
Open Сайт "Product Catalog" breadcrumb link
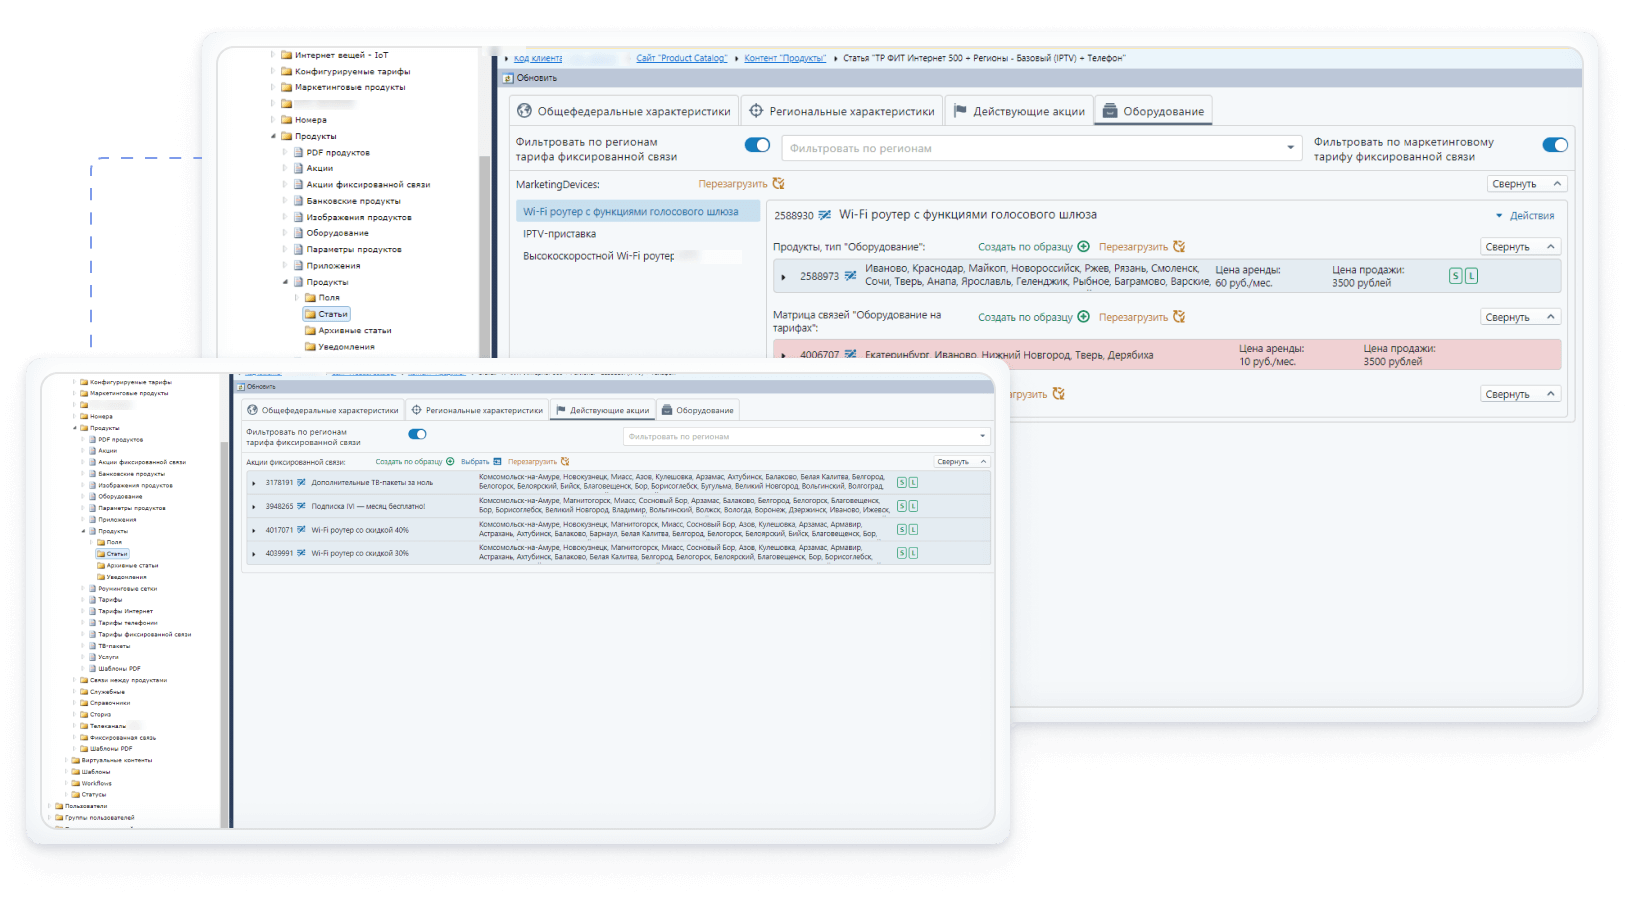(x=682, y=58)
